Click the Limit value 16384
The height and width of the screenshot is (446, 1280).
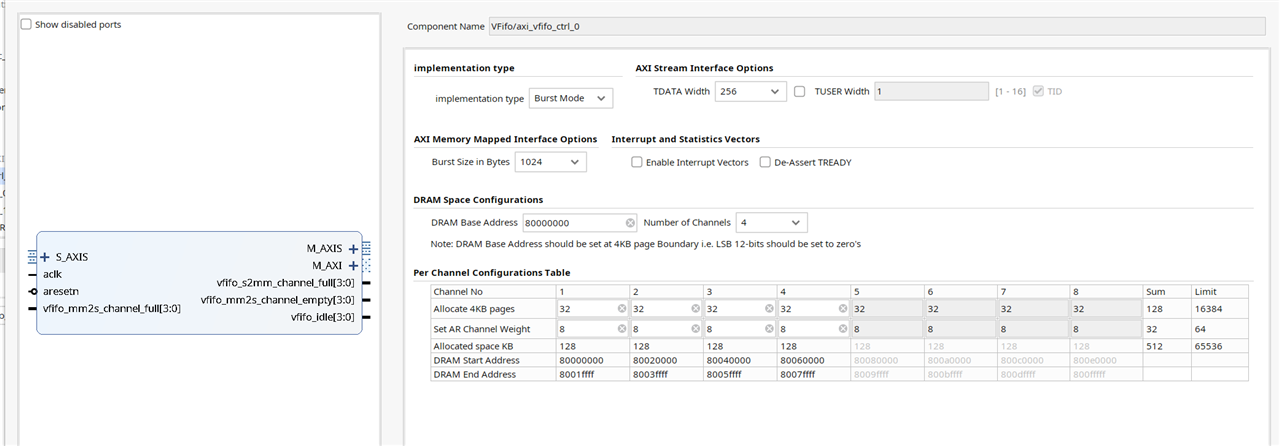coord(1208,309)
